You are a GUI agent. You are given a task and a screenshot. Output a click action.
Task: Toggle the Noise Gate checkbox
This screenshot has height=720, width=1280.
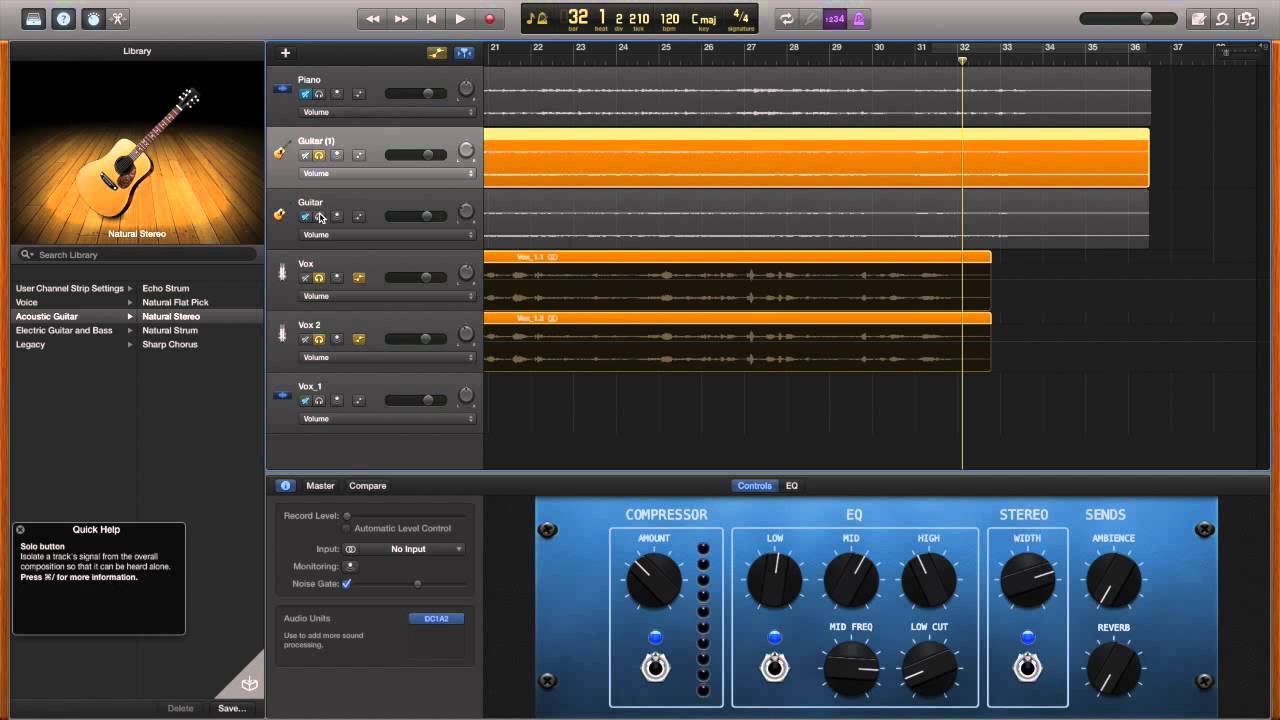click(x=347, y=583)
